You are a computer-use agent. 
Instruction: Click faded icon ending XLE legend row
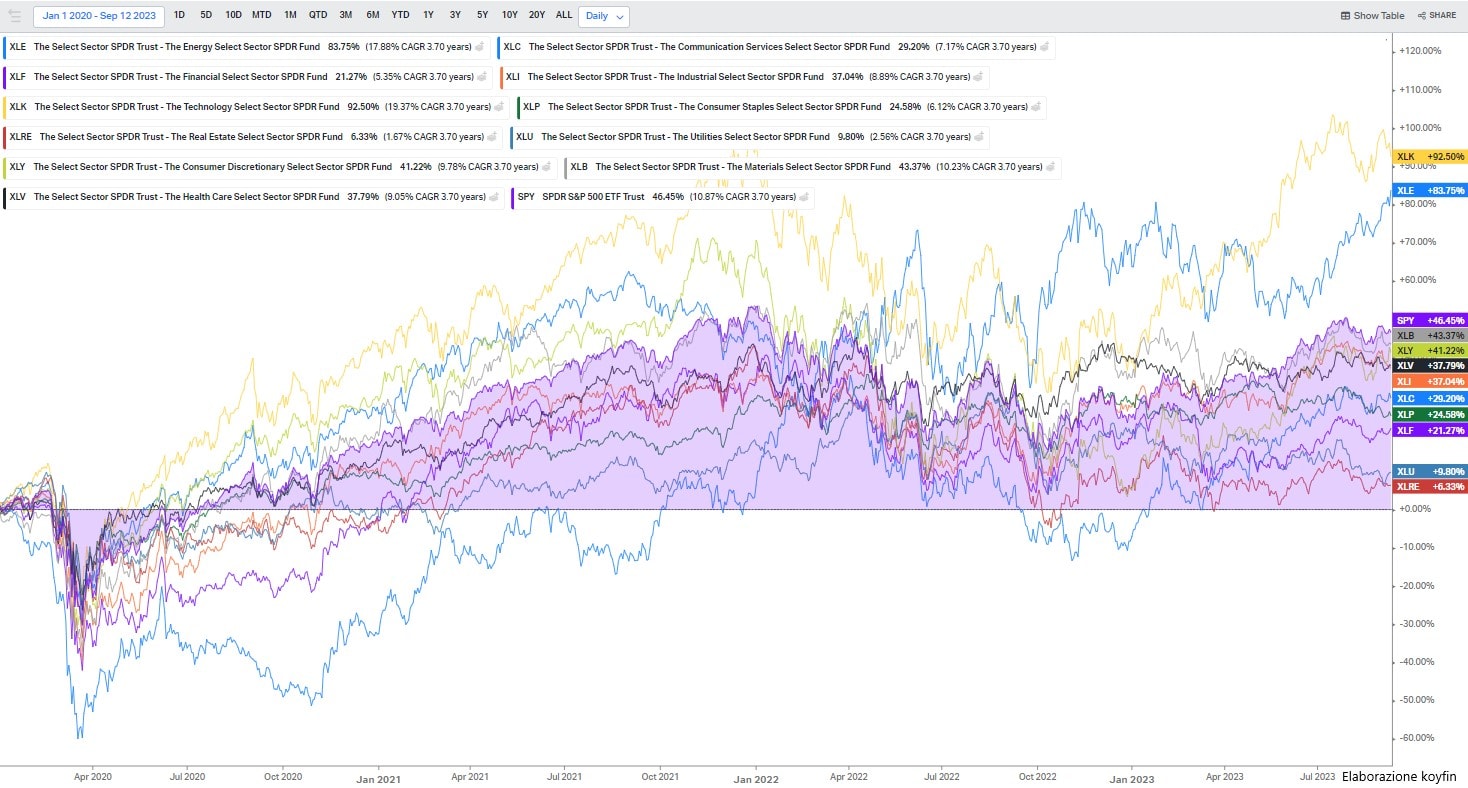480,47
